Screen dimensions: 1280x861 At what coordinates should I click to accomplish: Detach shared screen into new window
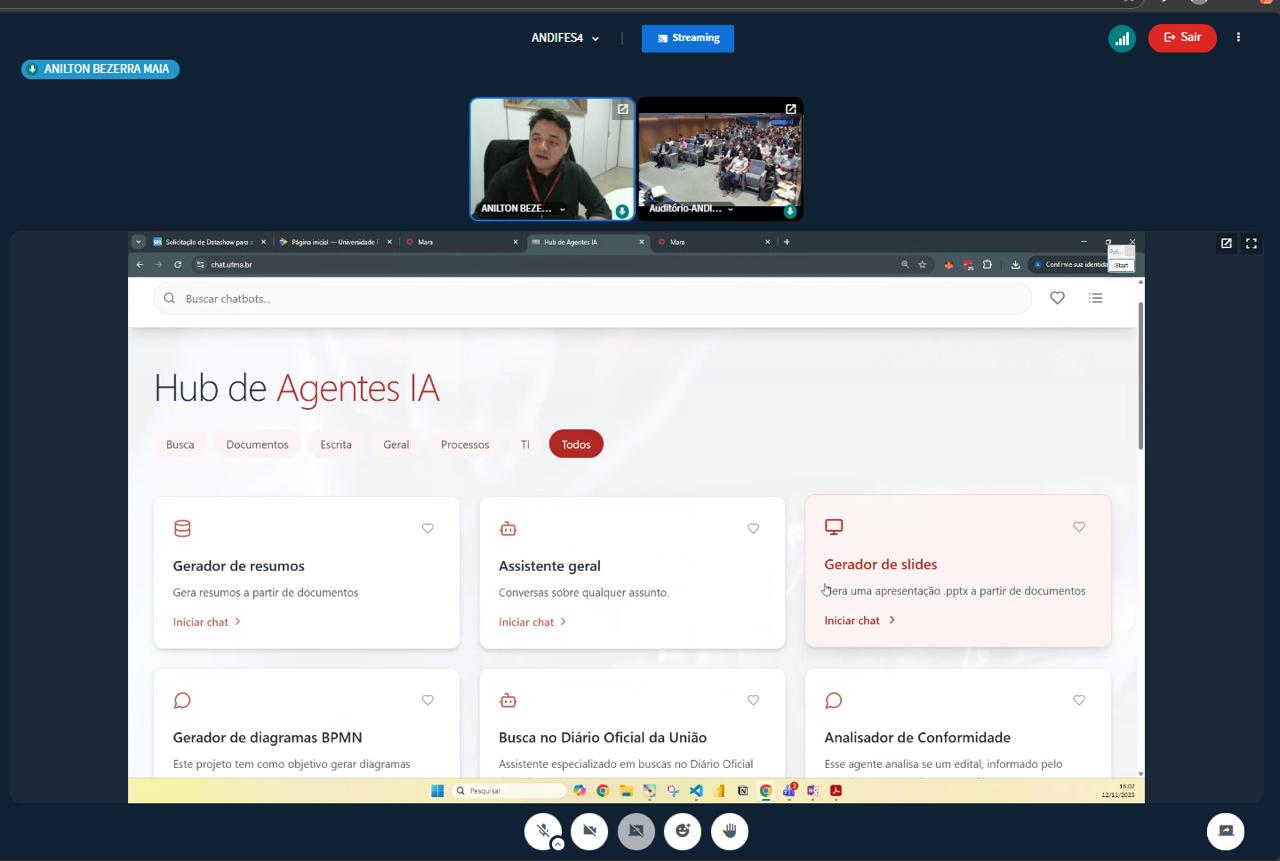[x=1226, y=243]
